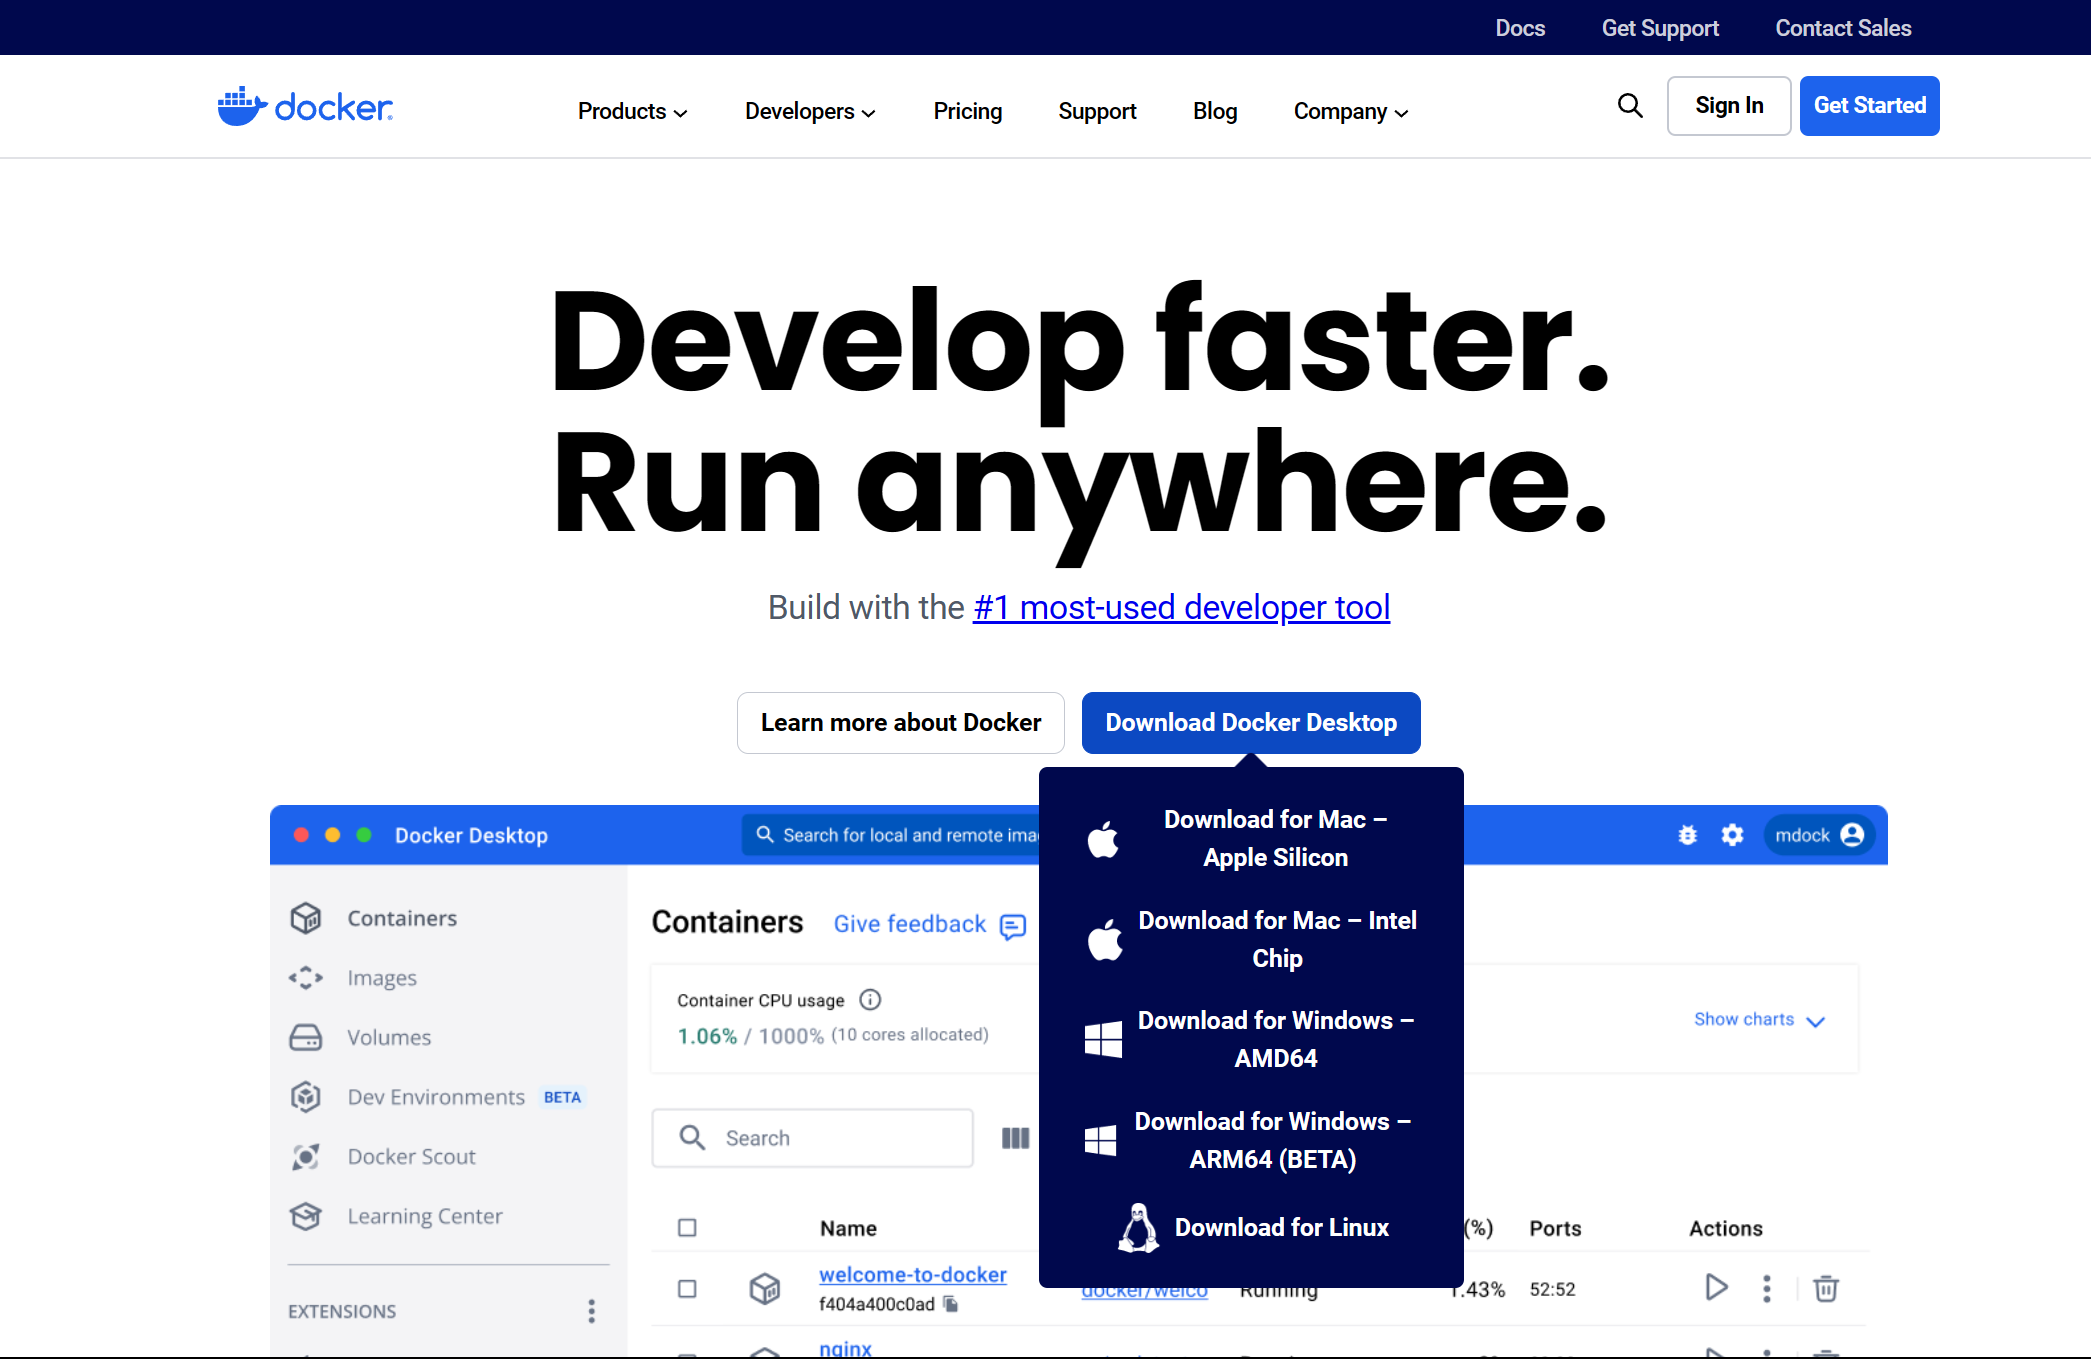
Task: Click Apple icon for Mac Intel Chip download
Action: click(1105, 939)
